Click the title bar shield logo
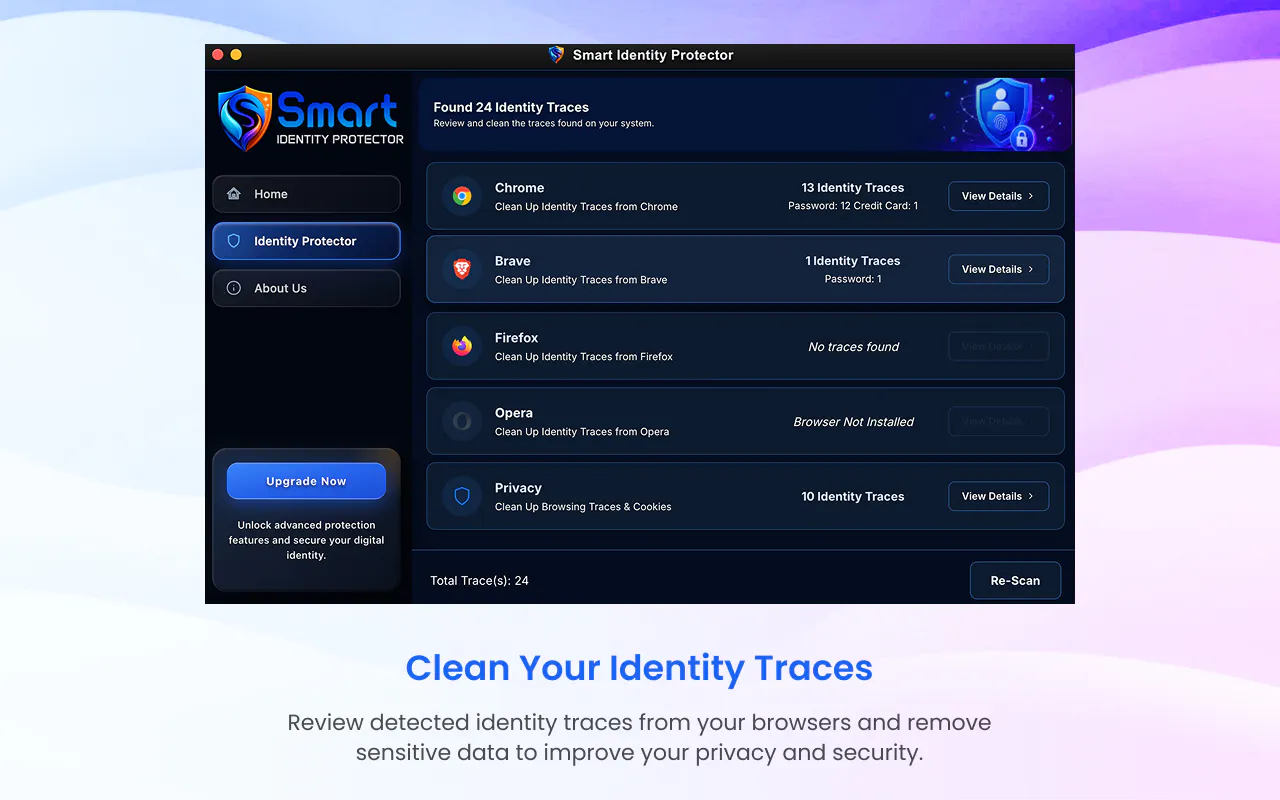Viewport: 1280px width, 800px height. coord(557,55)
